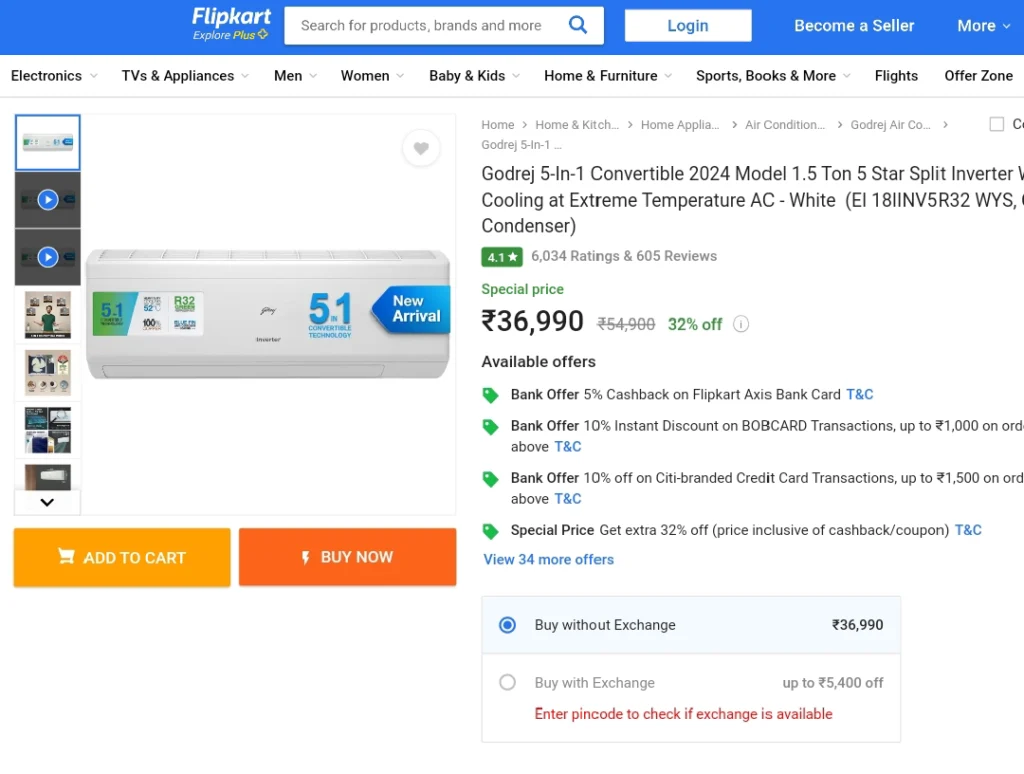Play the second product video thumbnail
This screenshot has width=1024, height=774.
pyautogui.click(x=48, y=257)
